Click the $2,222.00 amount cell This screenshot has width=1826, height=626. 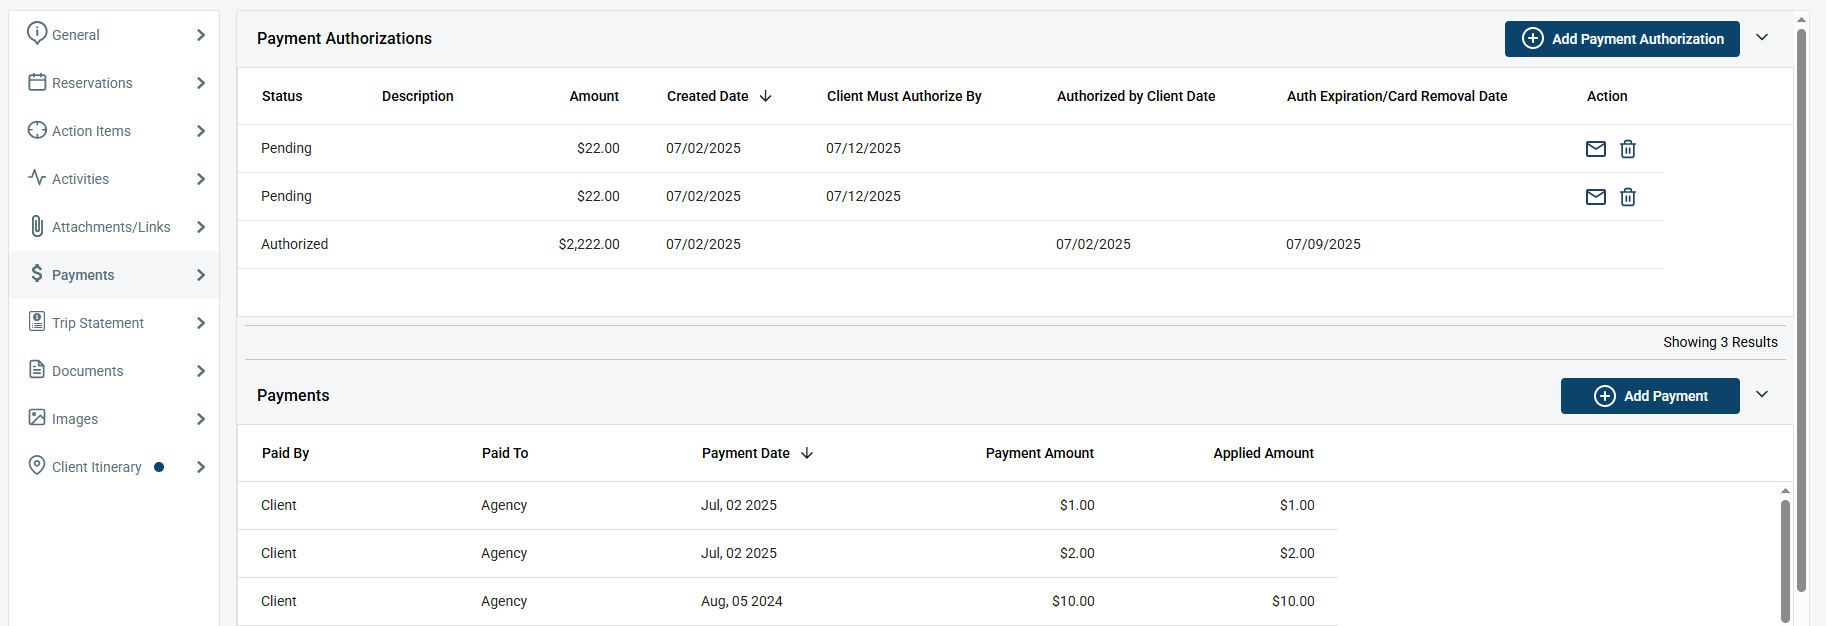(589, 244)
